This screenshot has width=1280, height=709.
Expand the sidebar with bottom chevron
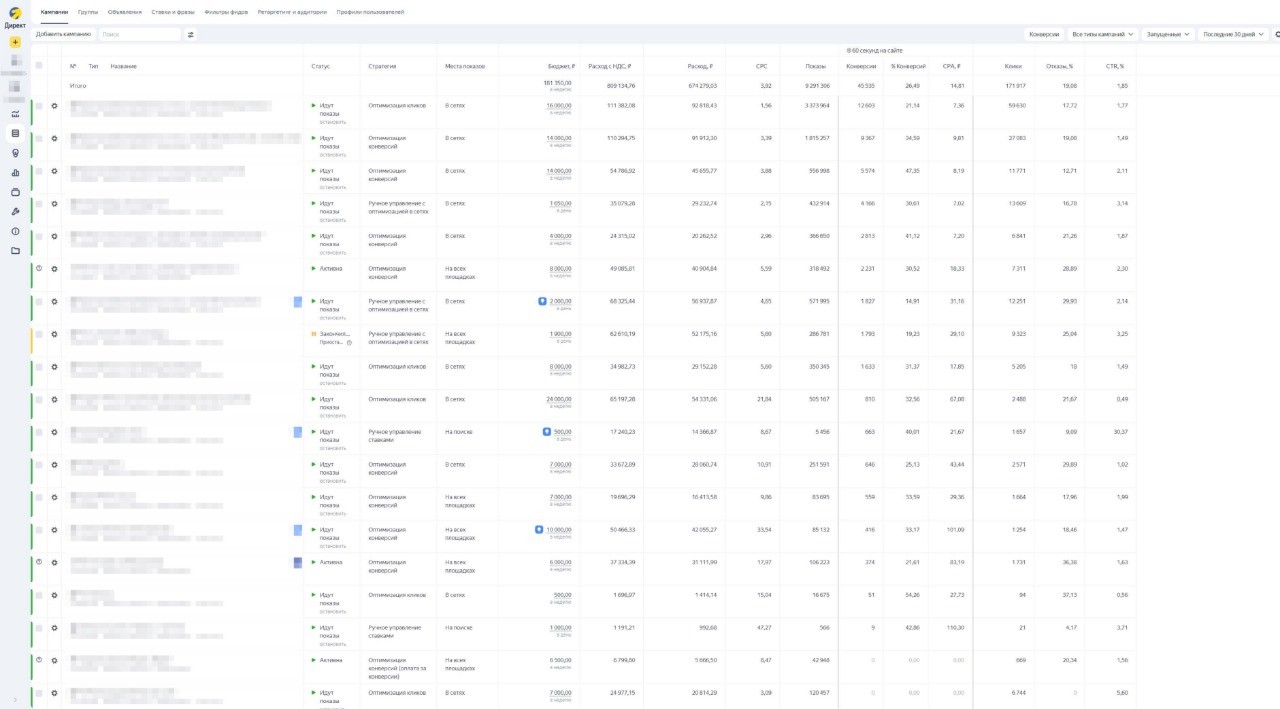tap(15, 699)
